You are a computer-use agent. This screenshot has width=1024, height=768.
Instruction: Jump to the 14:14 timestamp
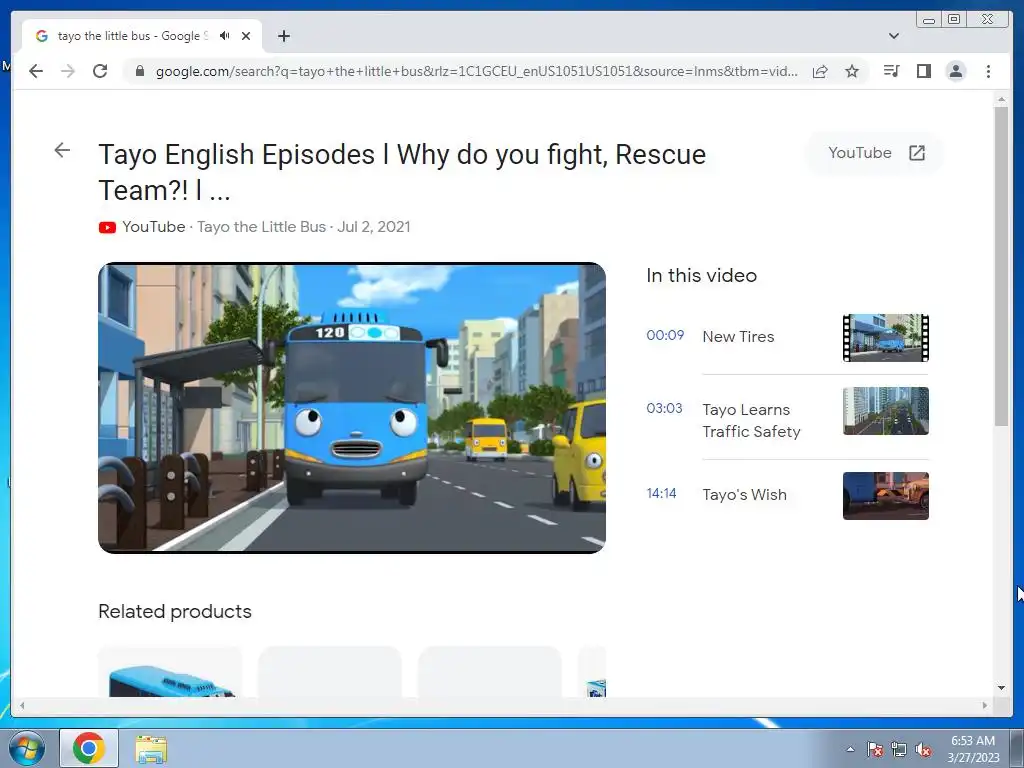[x=661, y=493]
